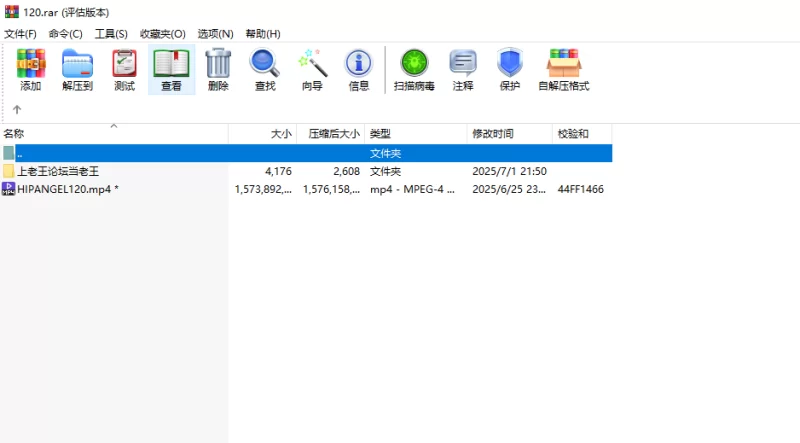Click the Info (信息) icon
Viewport: 800px width, 443px height.
(359, 63)
